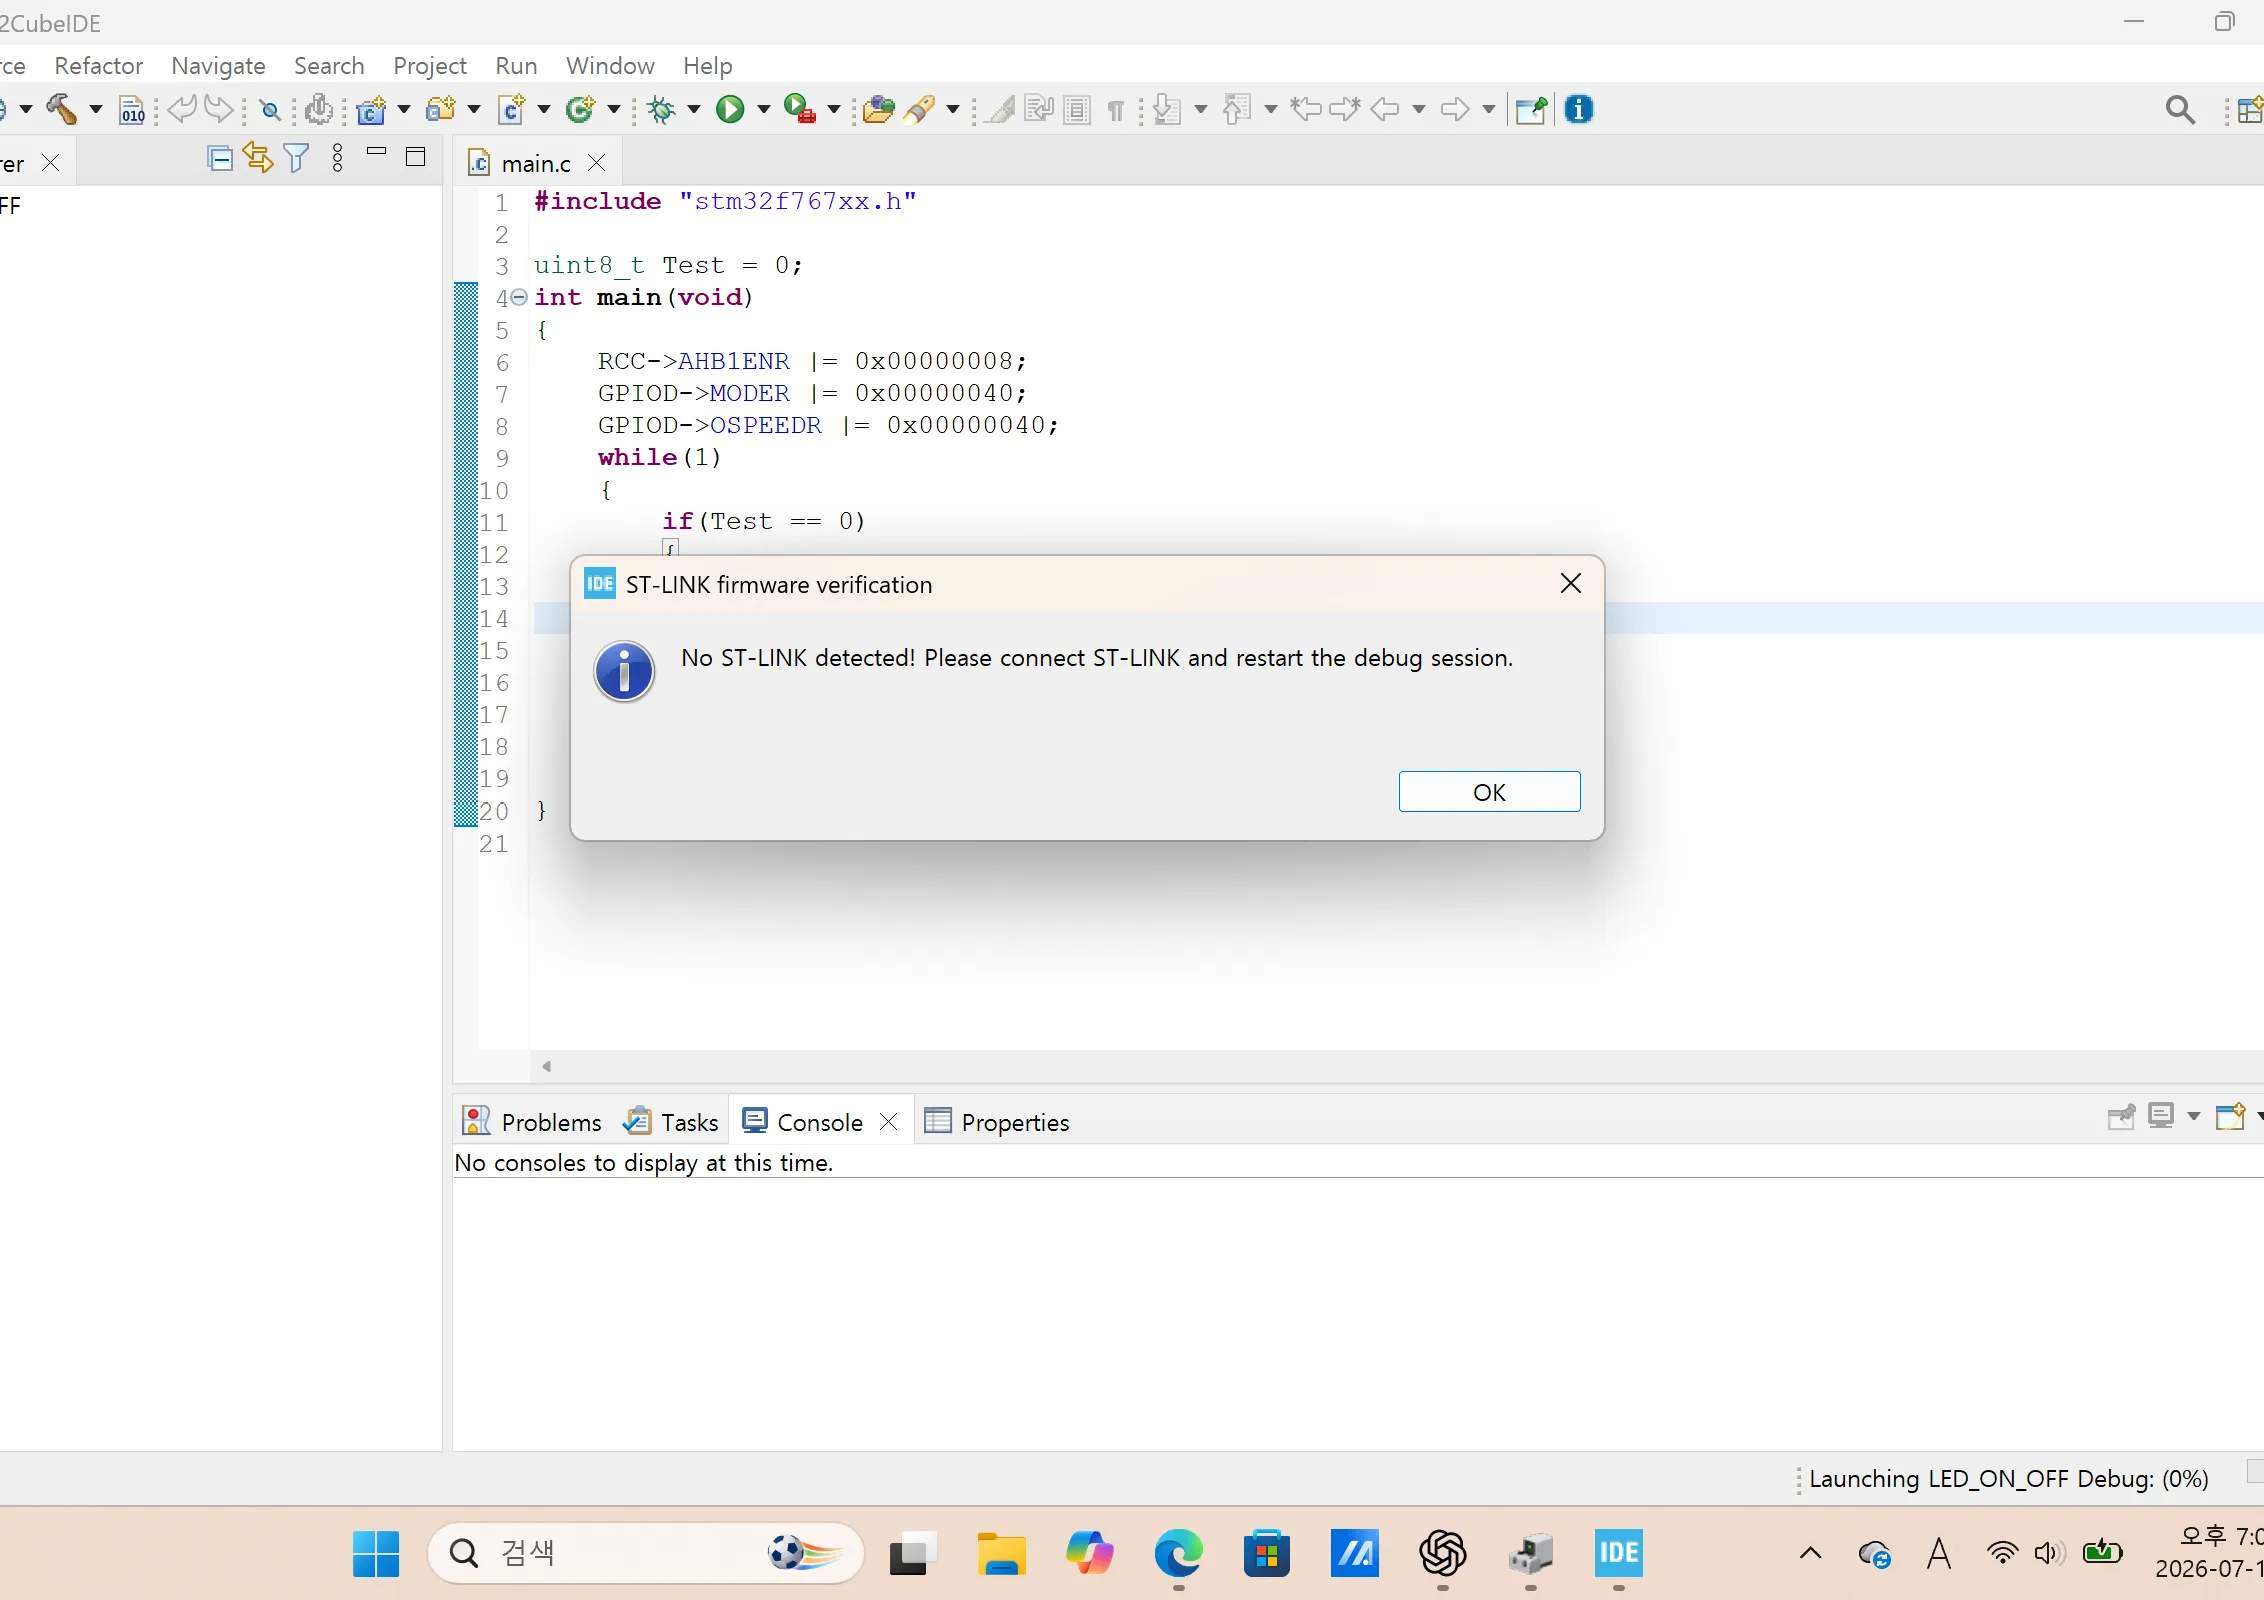Close the ST-LINK firmware verification dialog

click(x=1571, y=584)
